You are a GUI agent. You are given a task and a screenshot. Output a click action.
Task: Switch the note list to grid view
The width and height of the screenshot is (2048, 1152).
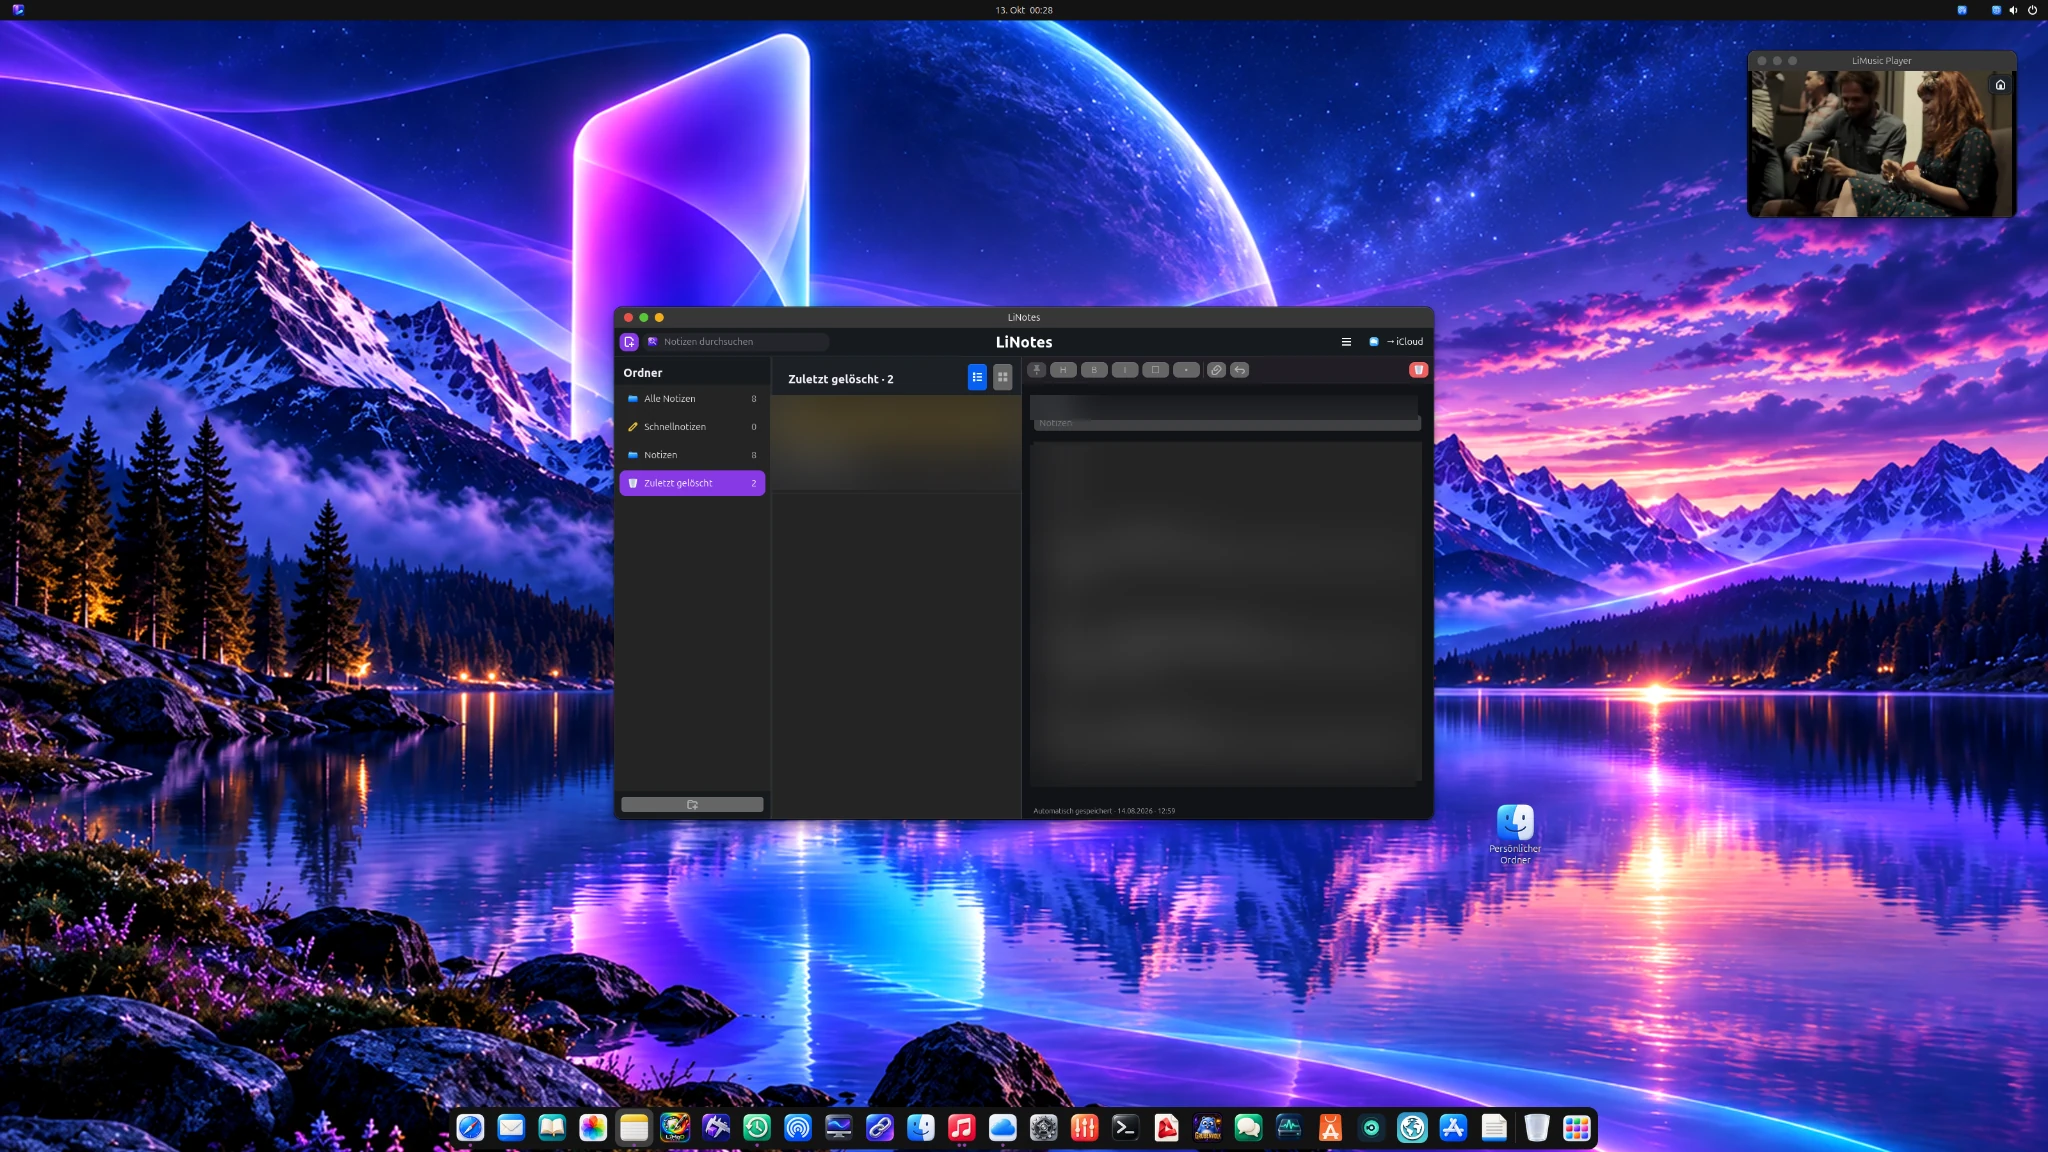pyautogui.click(x=1002, y=377)
